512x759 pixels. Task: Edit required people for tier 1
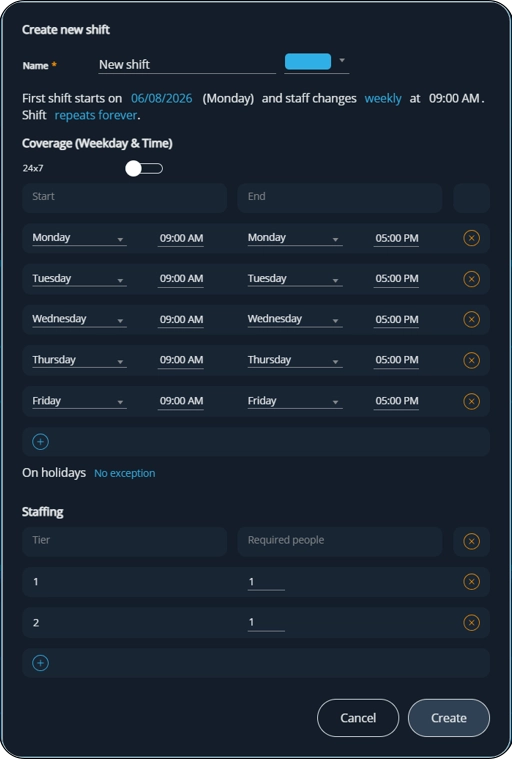[x=266, y=582]
